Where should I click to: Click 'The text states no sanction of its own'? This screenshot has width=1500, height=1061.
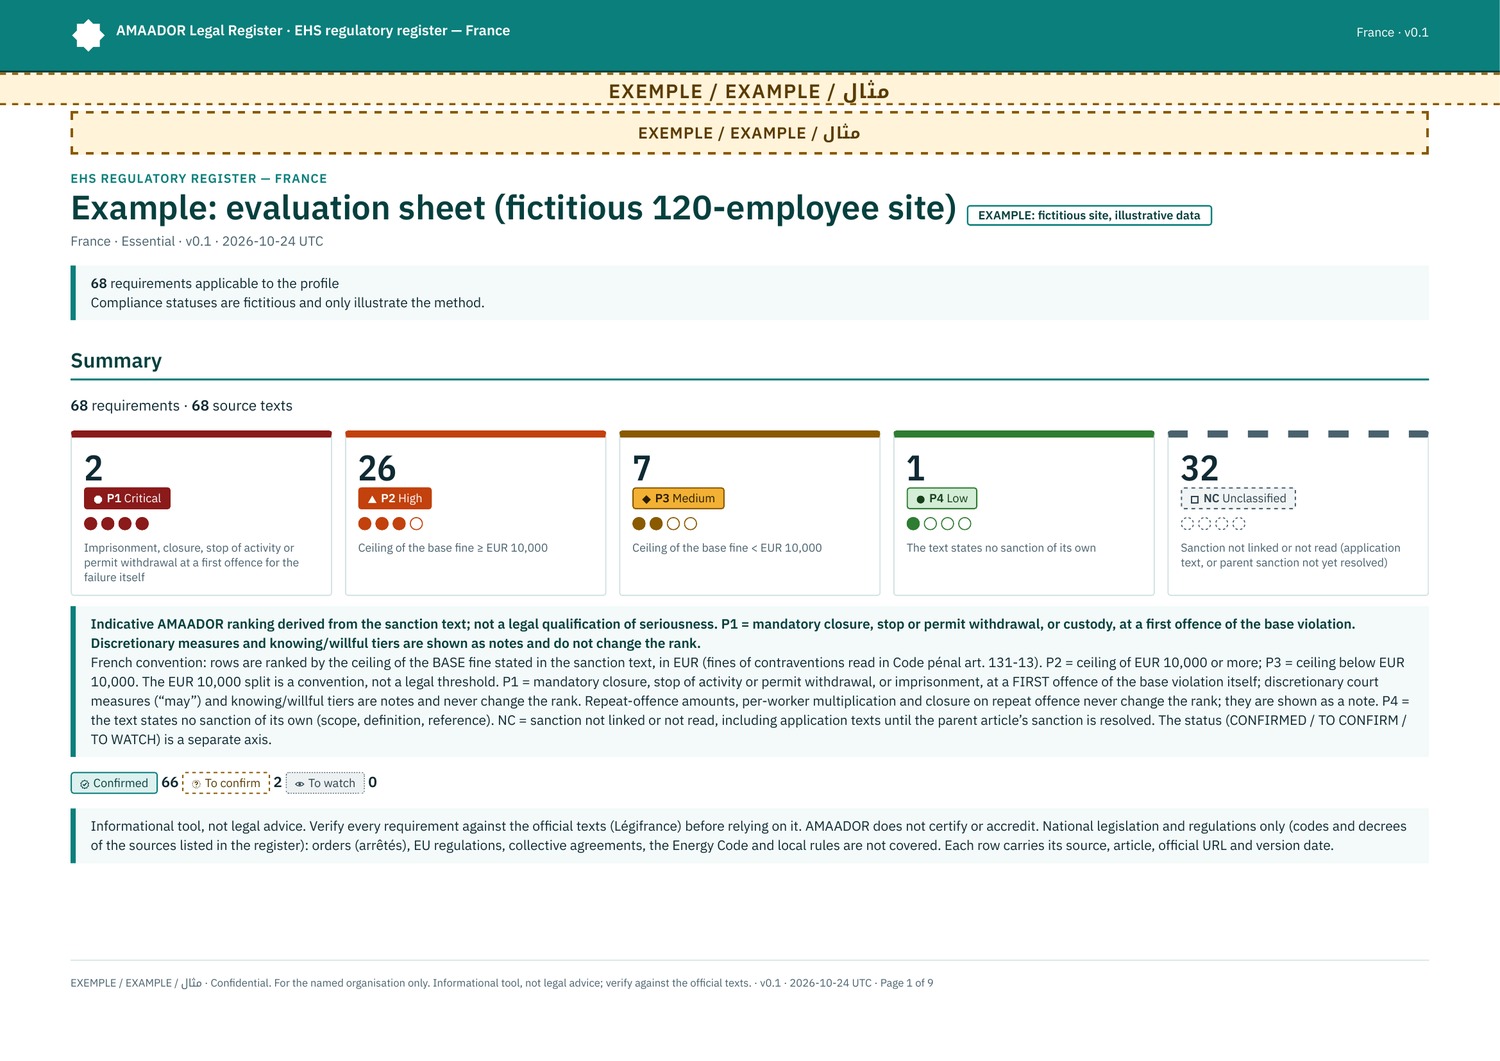[1001, 548]
